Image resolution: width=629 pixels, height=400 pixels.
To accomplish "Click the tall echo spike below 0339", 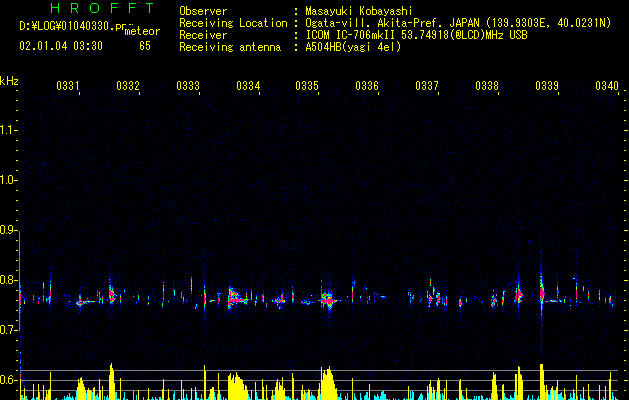I will (x=542, y=294).
